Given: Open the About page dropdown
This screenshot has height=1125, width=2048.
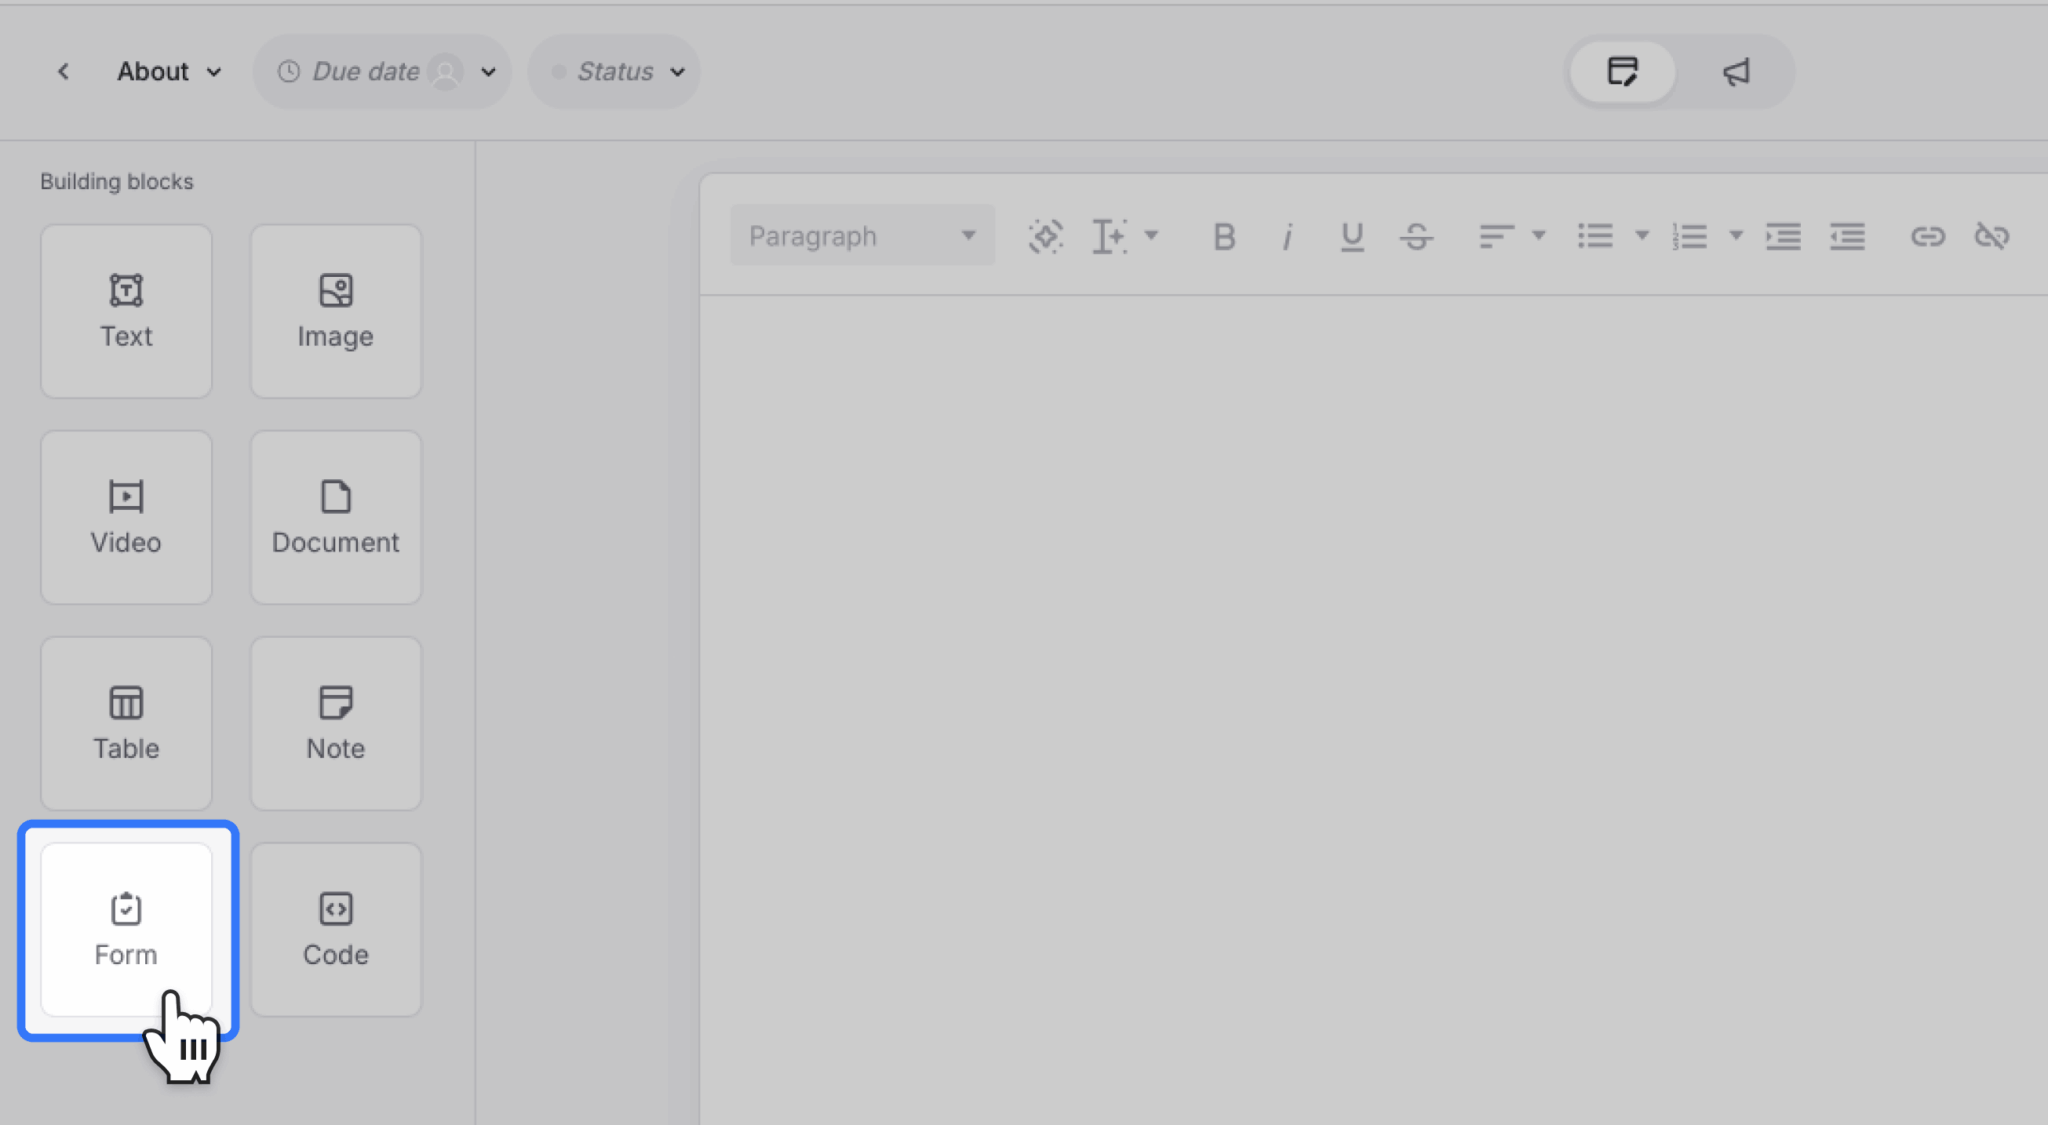Looking at the screenshot, I should pyautogui.click(x=169, y=71).
